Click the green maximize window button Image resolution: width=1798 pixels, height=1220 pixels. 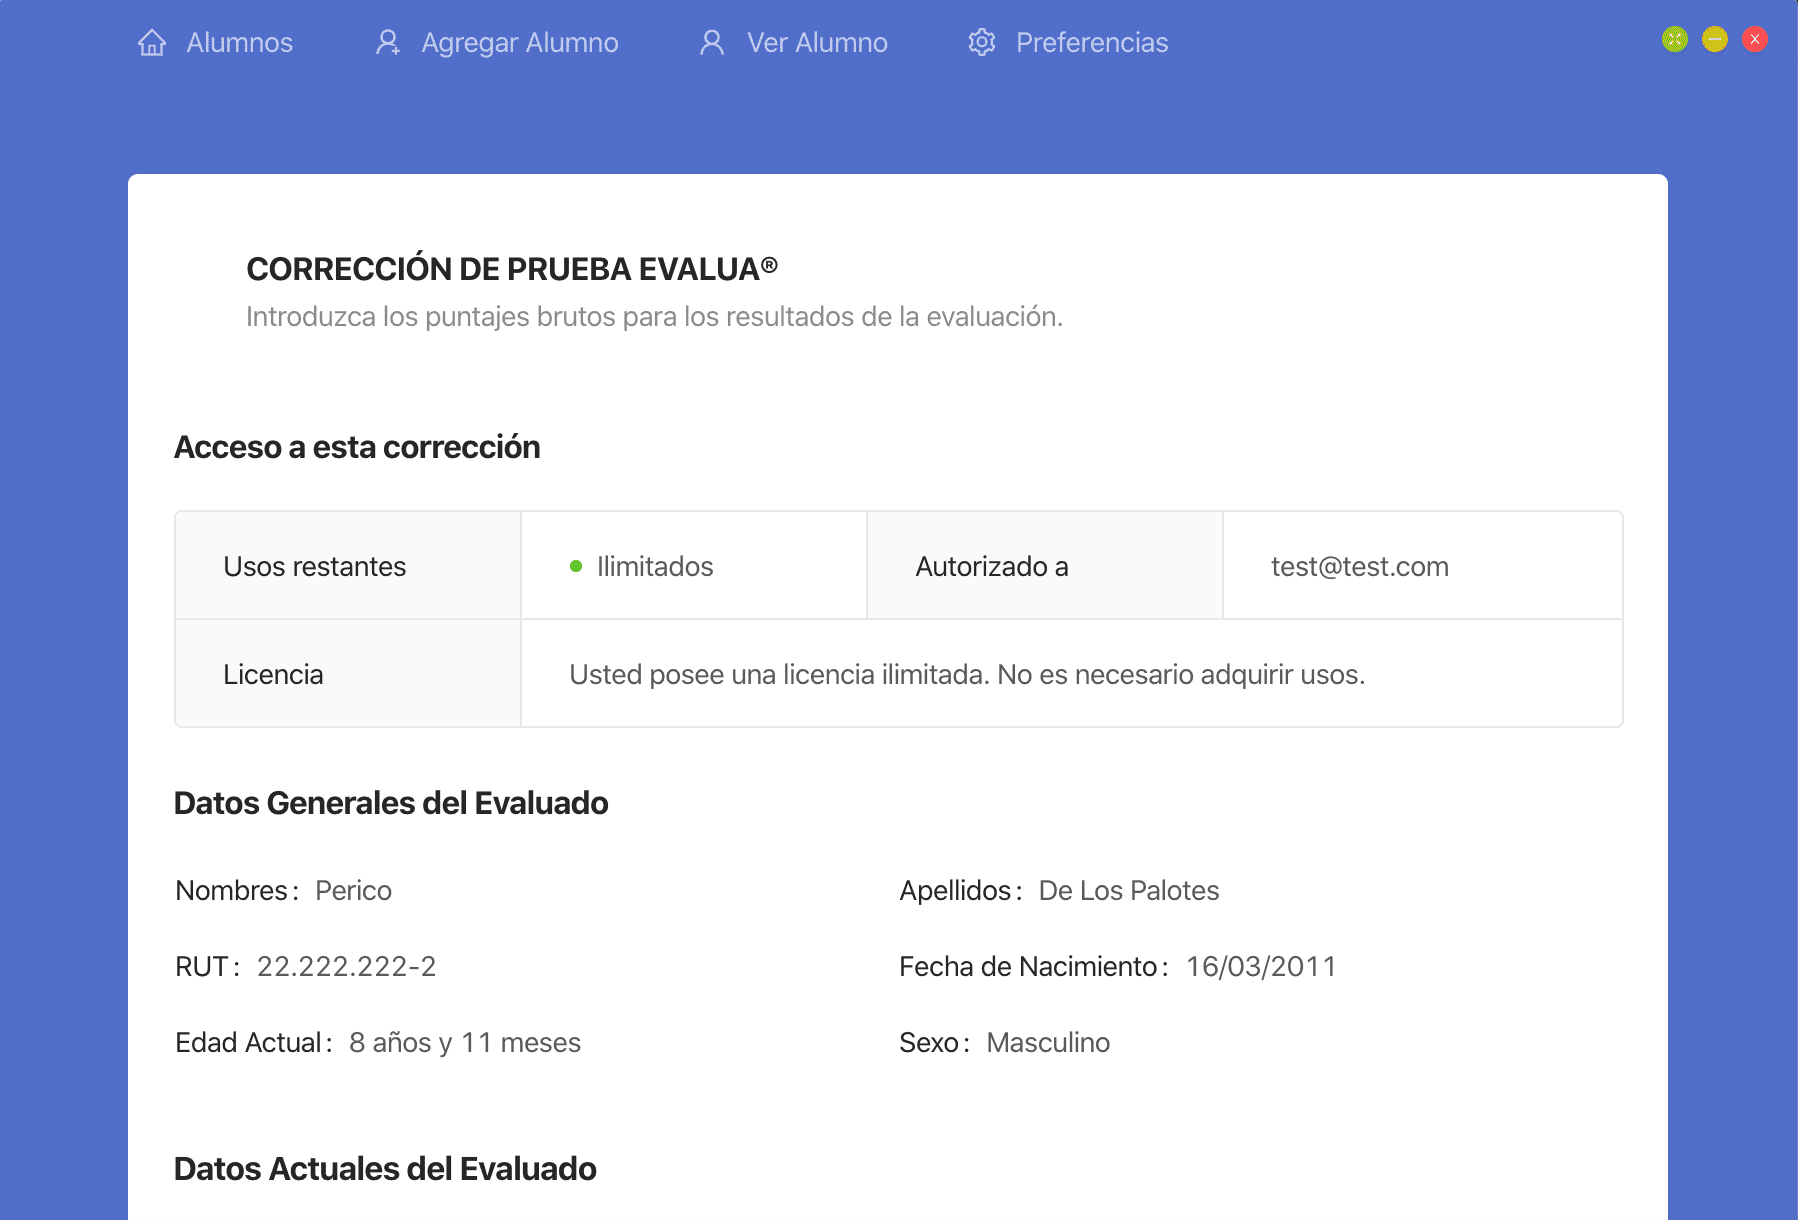click(1675, 39)
